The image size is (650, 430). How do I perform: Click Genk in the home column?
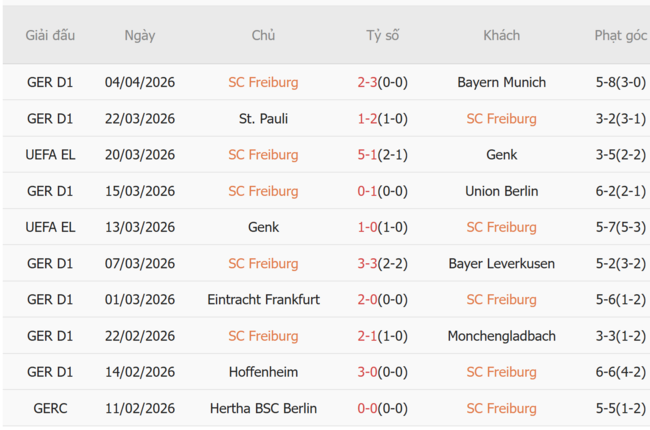click(263, 227)
